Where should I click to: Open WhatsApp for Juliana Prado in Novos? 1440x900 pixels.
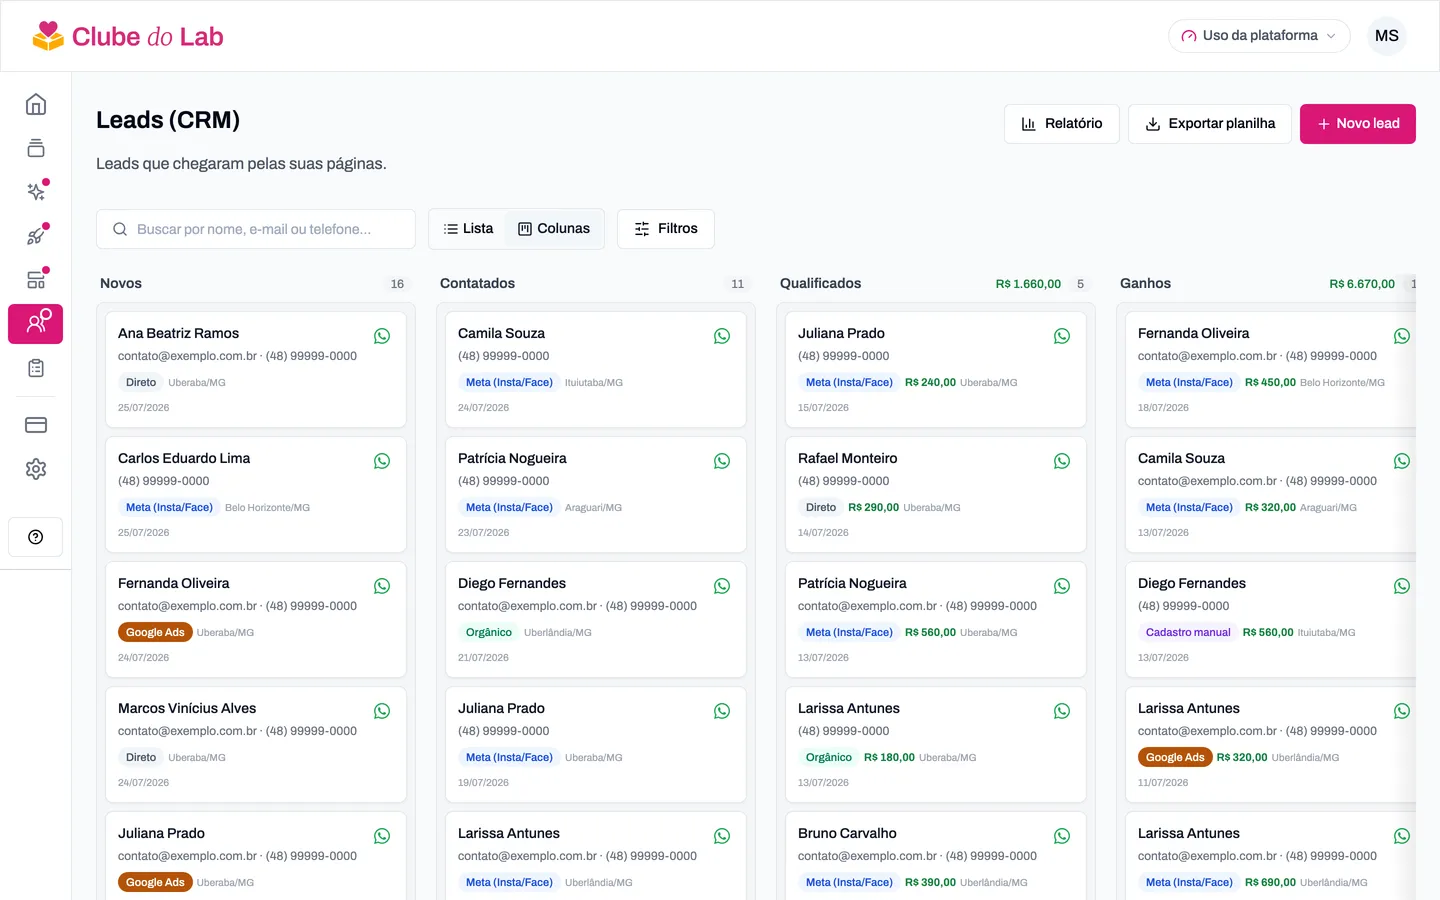pos(382,836)
